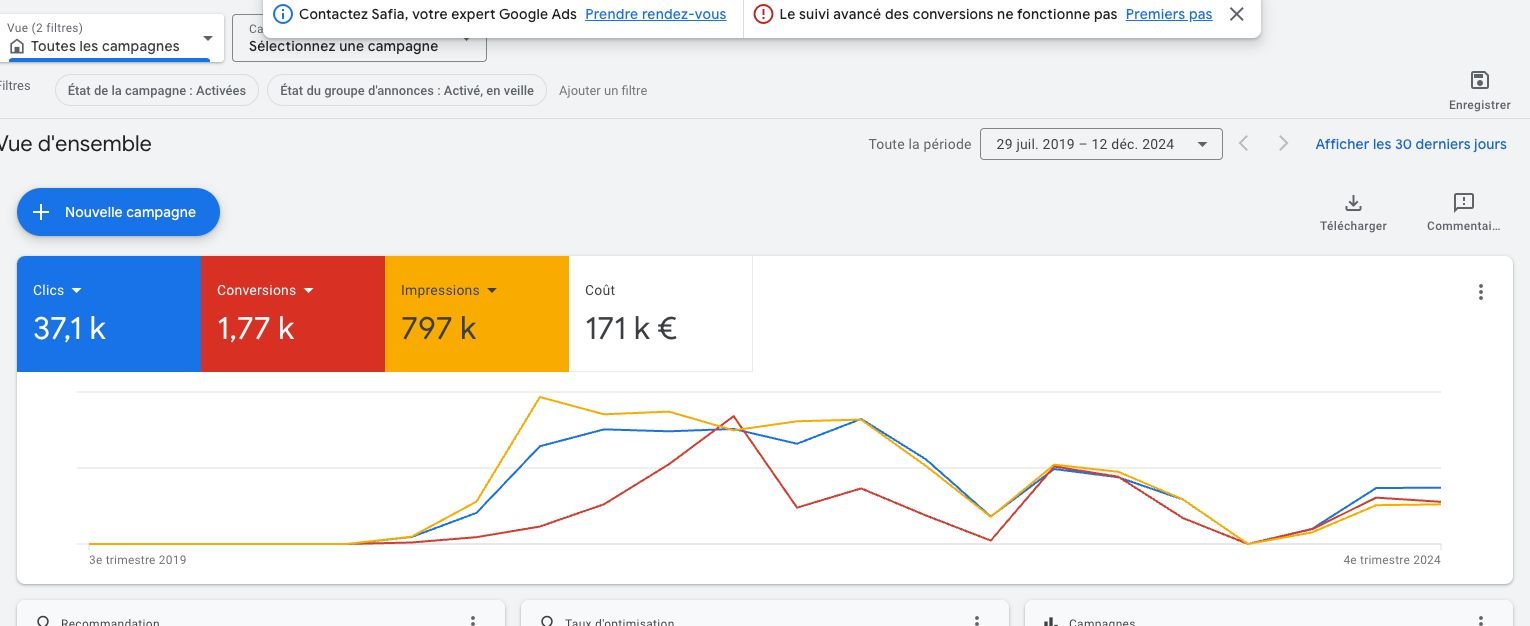The image size is (1530, 626).
Task: Click the Ajouter un filtre field
Action: (x=603, y=90)
